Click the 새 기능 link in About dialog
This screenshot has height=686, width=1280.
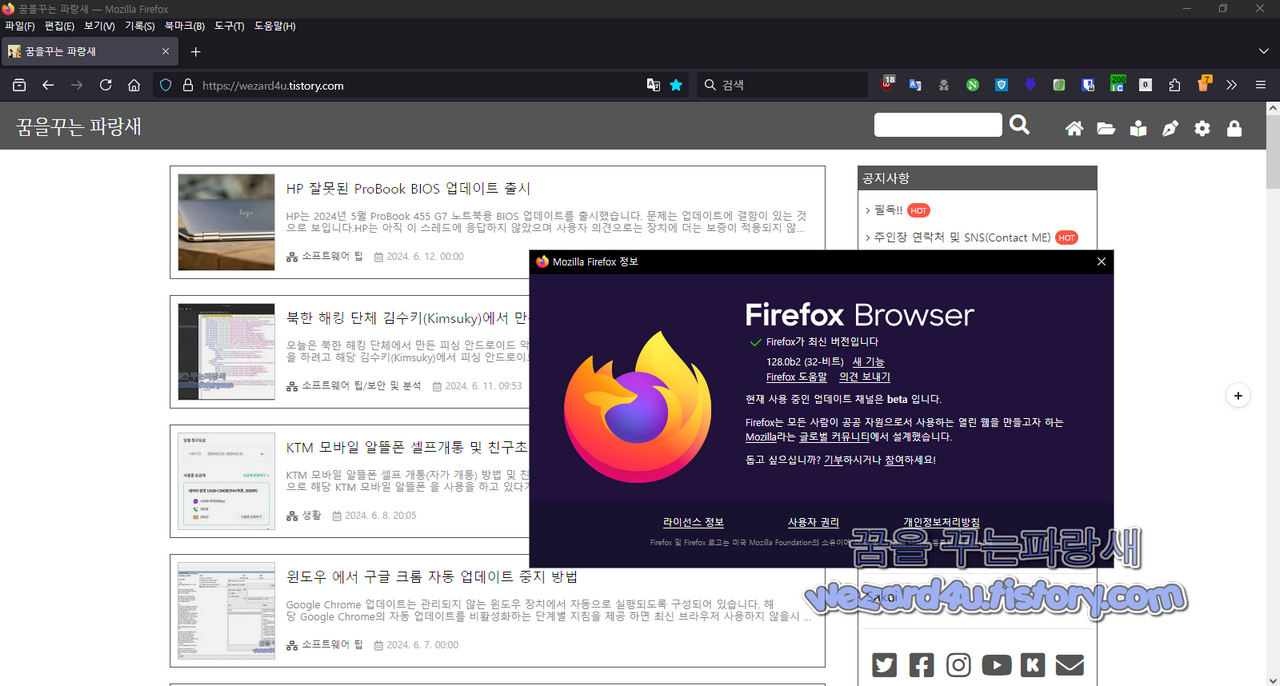click(868, 361)
